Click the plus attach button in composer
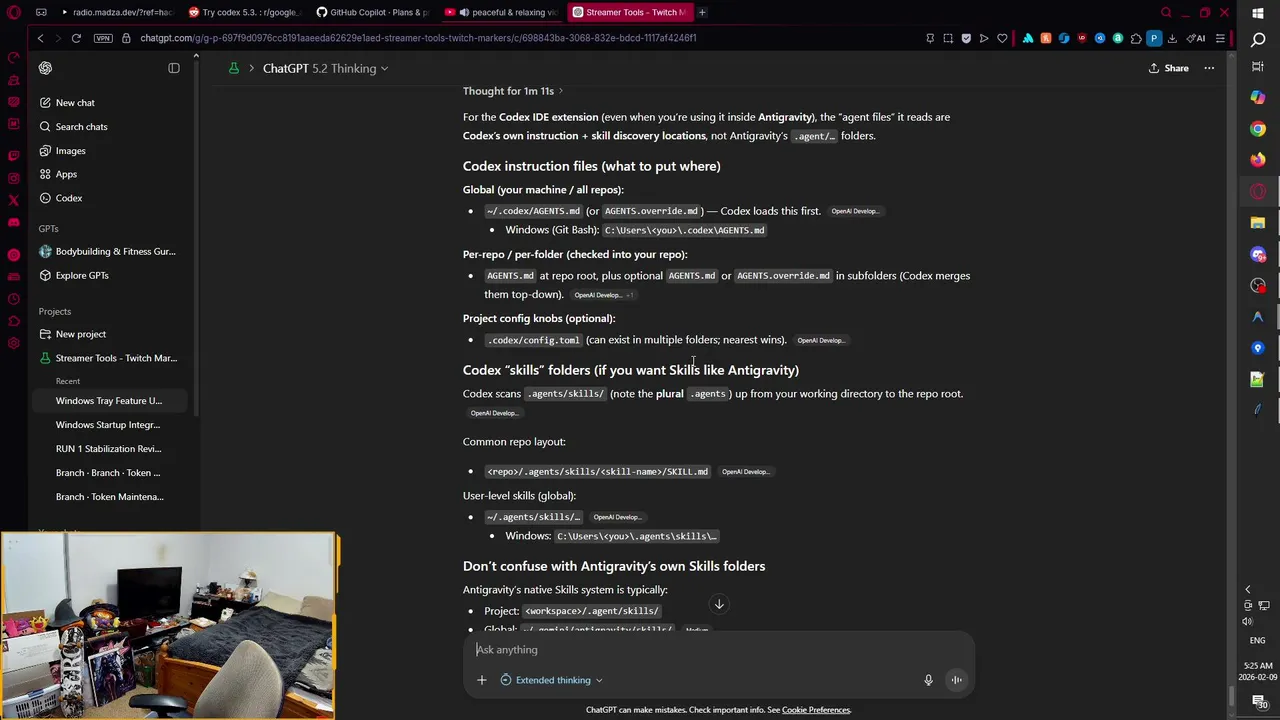 (481, 680)
